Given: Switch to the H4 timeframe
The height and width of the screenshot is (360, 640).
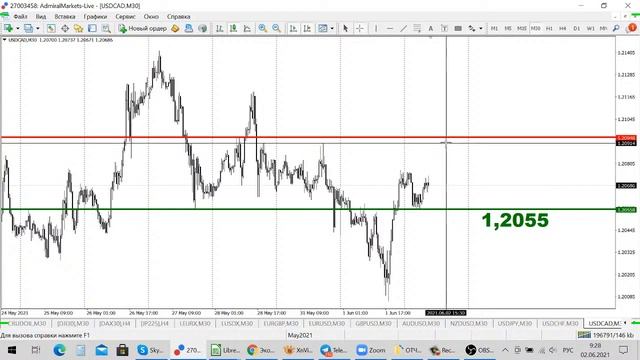Looking at the screenshot, I should tap(563, 28).
